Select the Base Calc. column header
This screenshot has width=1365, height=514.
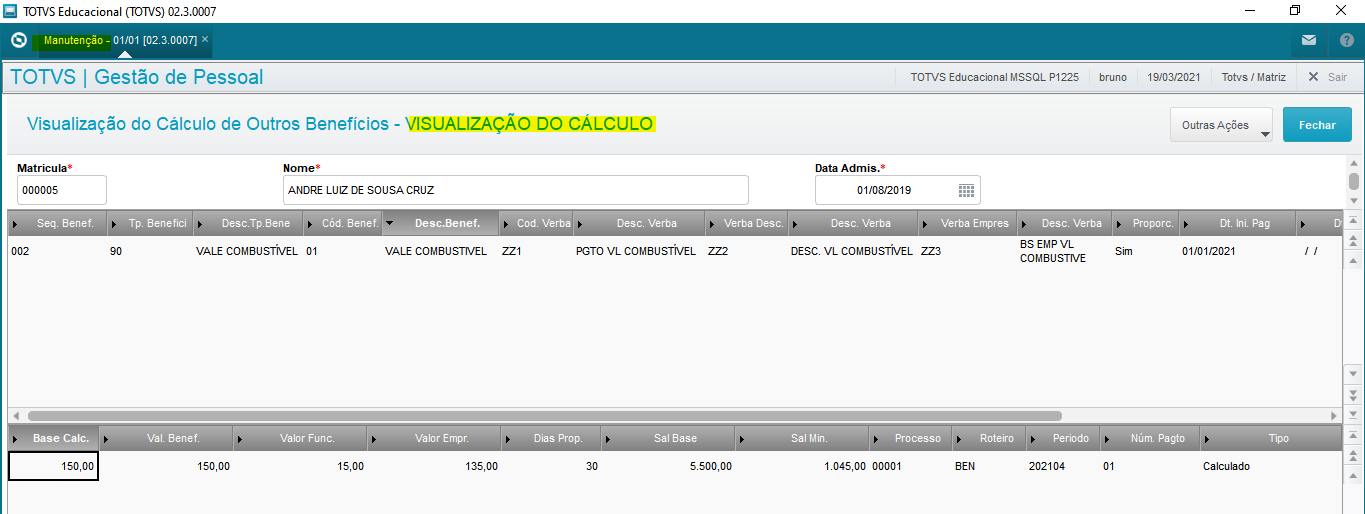coord(55,438)
